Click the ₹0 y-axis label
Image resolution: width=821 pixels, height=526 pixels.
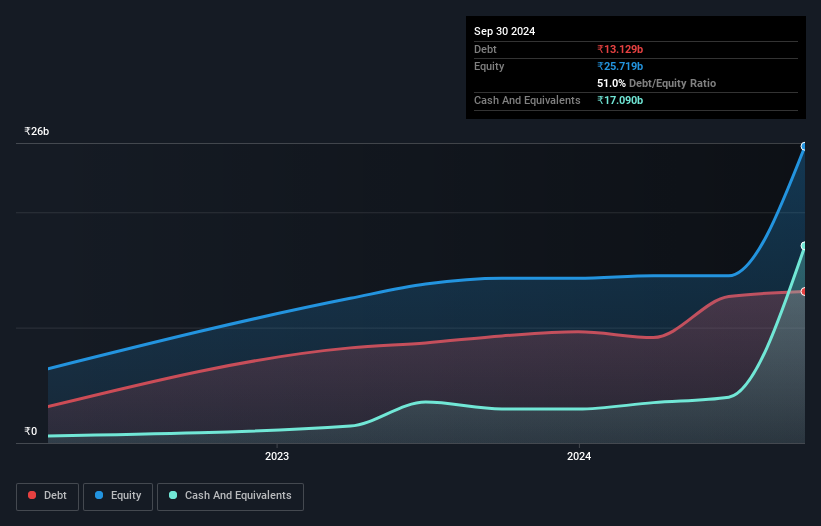(31, 431)
